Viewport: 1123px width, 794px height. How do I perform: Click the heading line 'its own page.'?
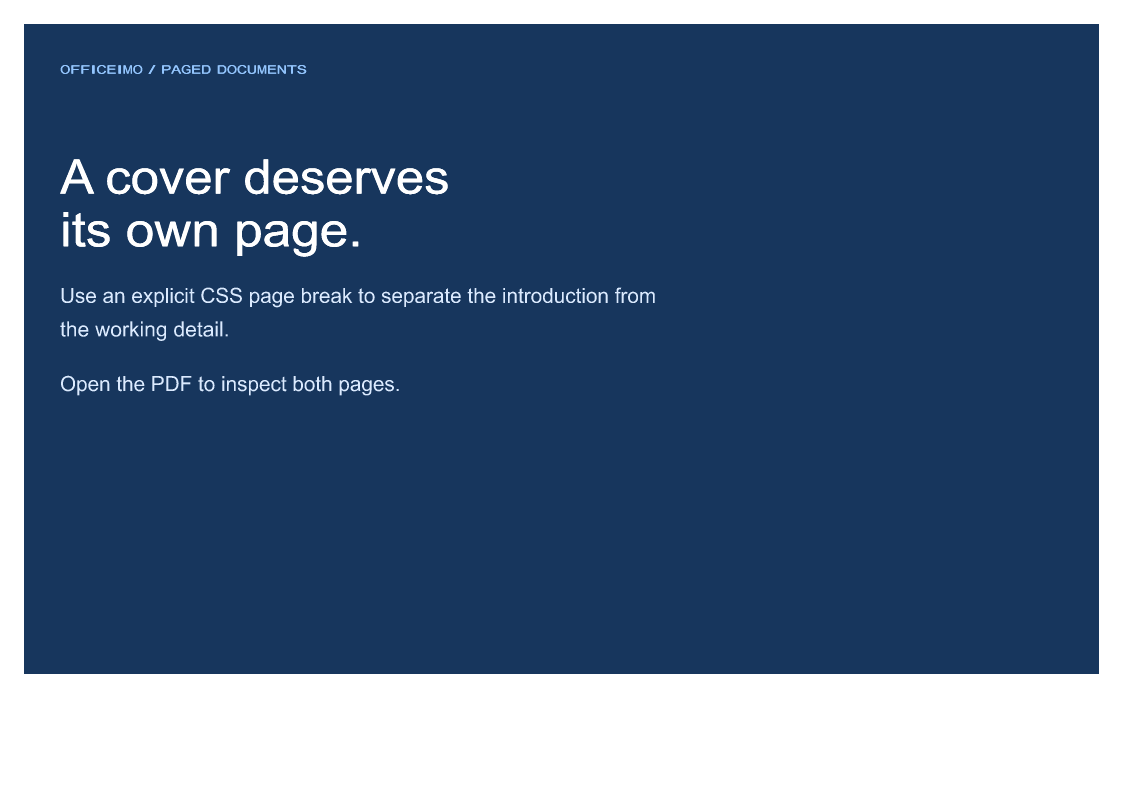(211, 231)
